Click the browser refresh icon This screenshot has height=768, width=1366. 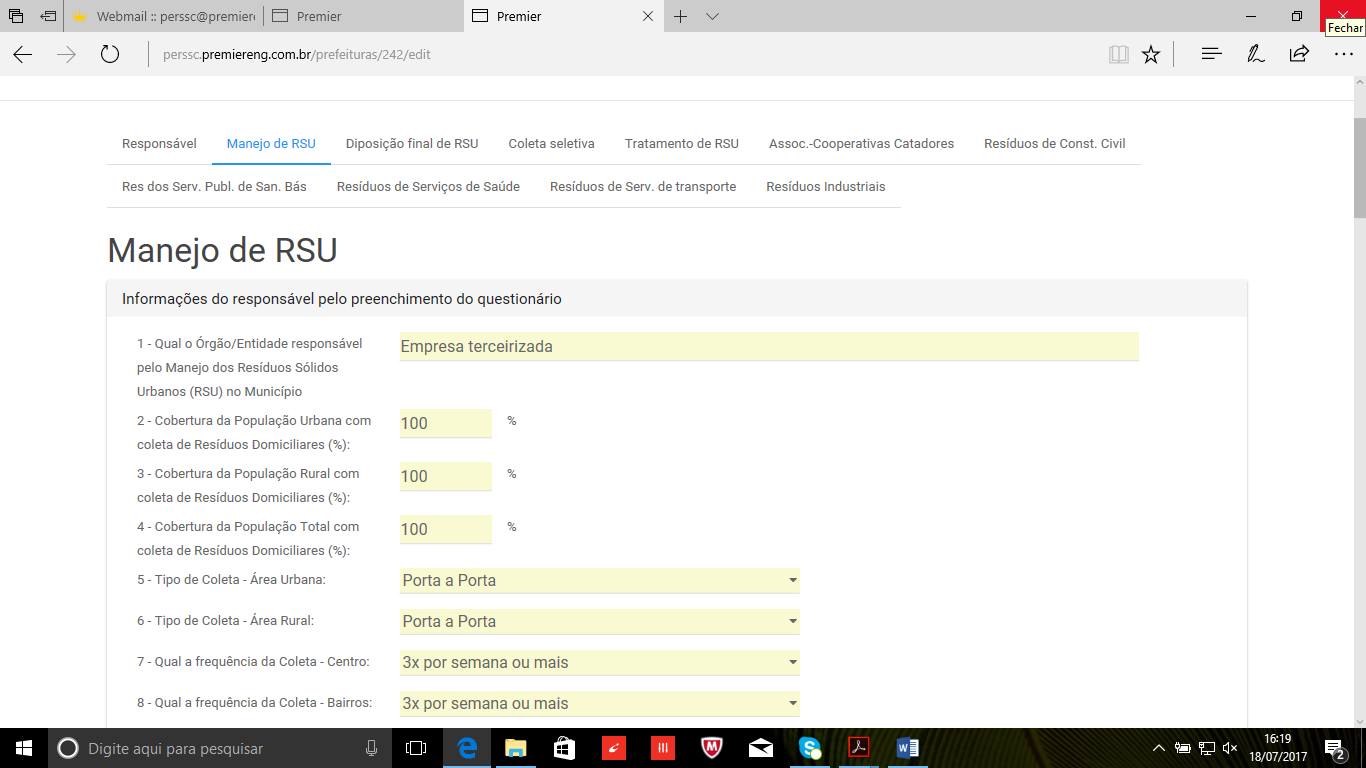tap(110, 55)
